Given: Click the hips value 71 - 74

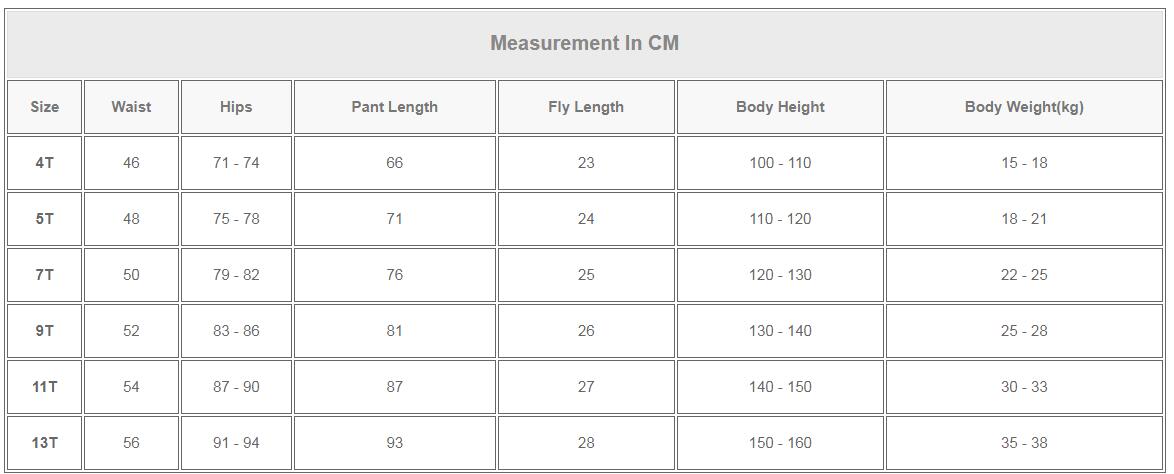Looking at the screenshot, I should [236, 163].
